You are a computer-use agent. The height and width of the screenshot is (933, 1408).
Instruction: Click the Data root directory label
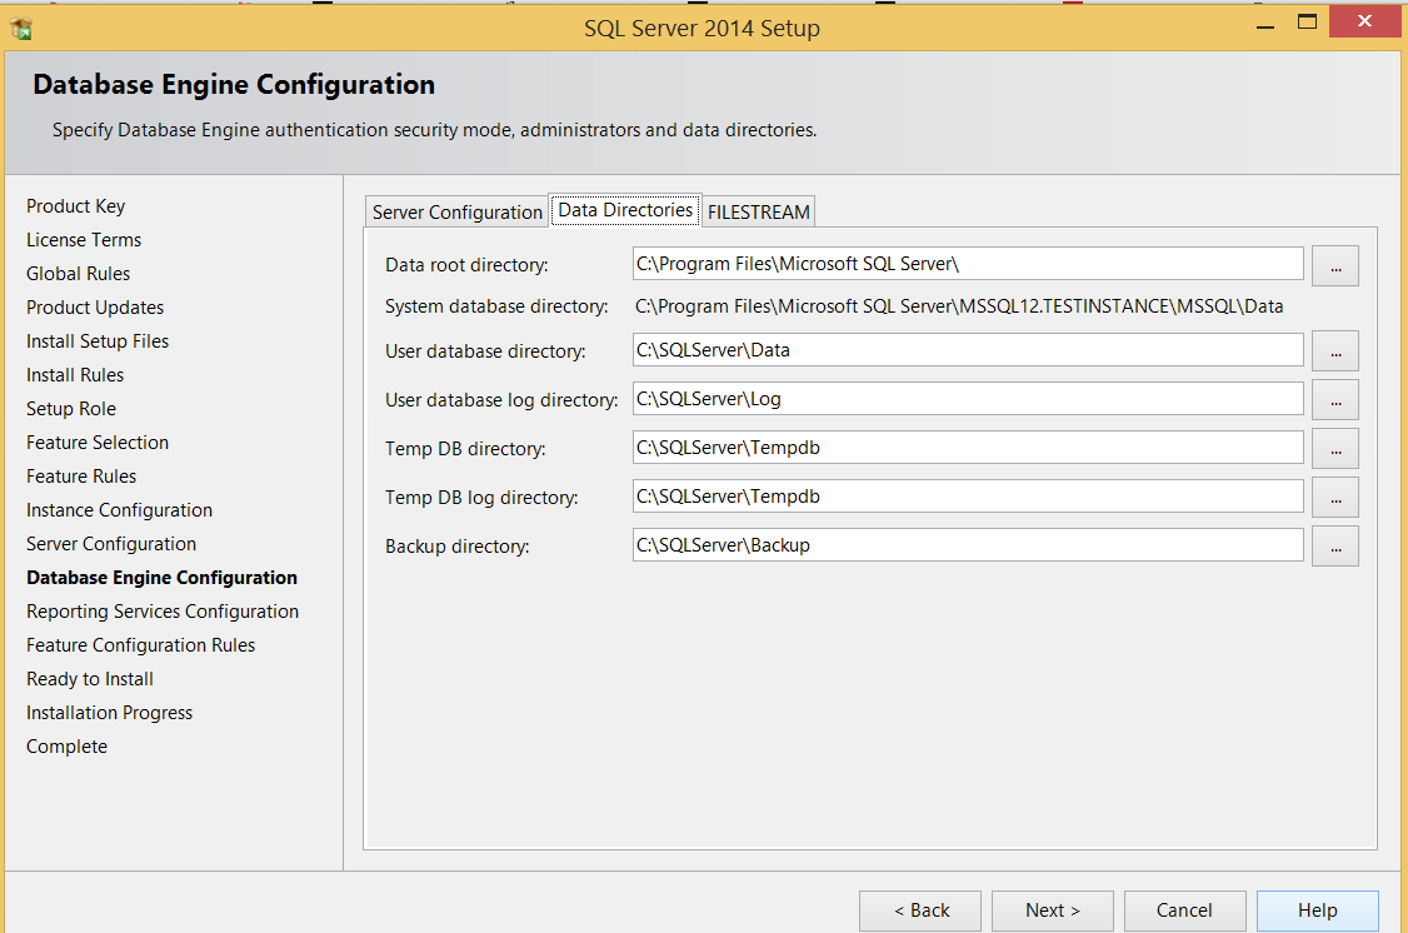[467, 265]
